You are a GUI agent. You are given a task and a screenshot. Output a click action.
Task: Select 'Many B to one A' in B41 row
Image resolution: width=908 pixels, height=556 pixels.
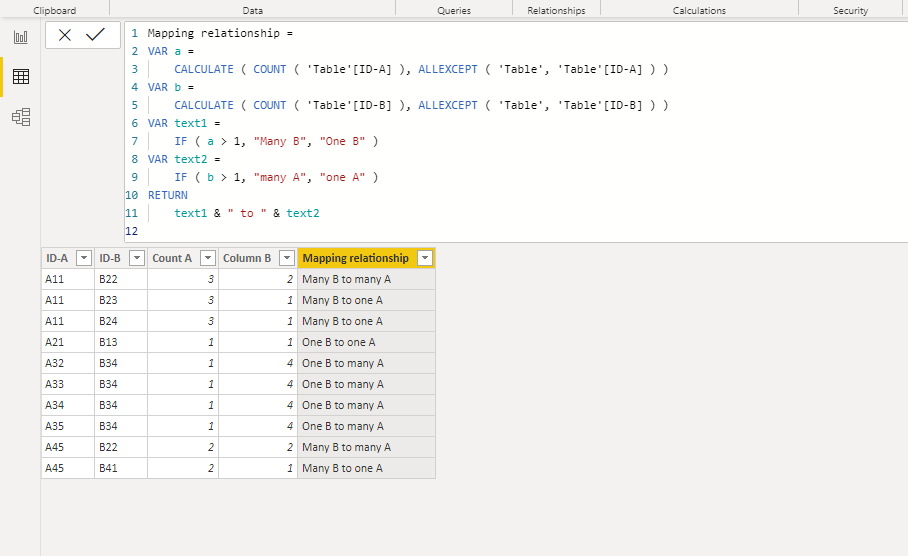[x=367, y=468]
